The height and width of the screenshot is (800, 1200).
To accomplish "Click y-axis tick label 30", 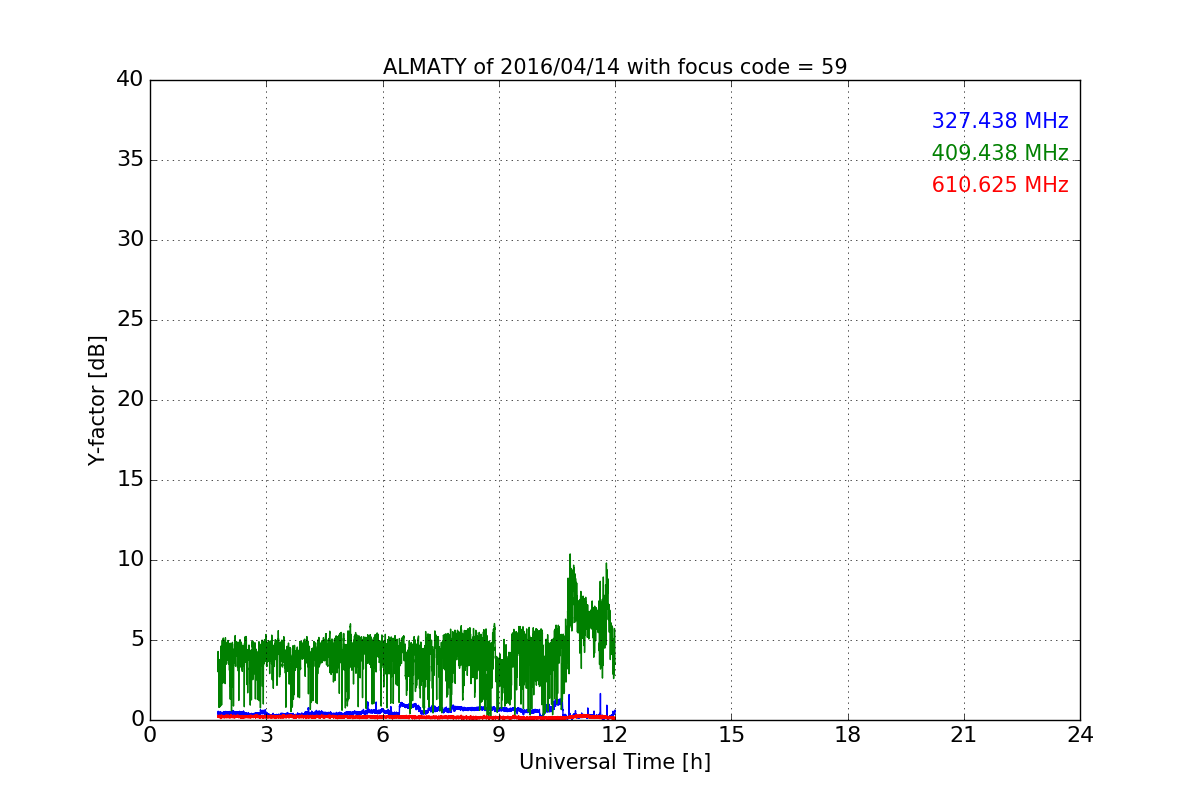I will pos(130,240).
